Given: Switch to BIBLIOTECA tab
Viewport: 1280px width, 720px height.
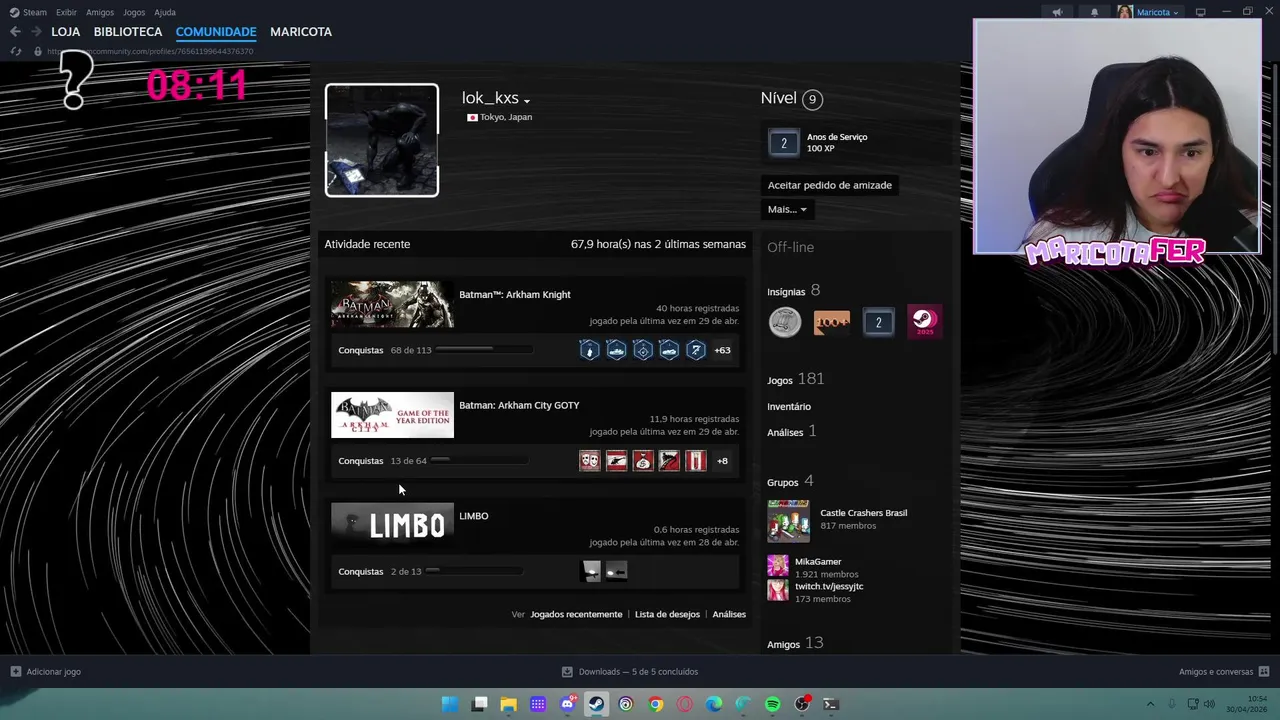Looking at the screenshot, I should 128,32.
